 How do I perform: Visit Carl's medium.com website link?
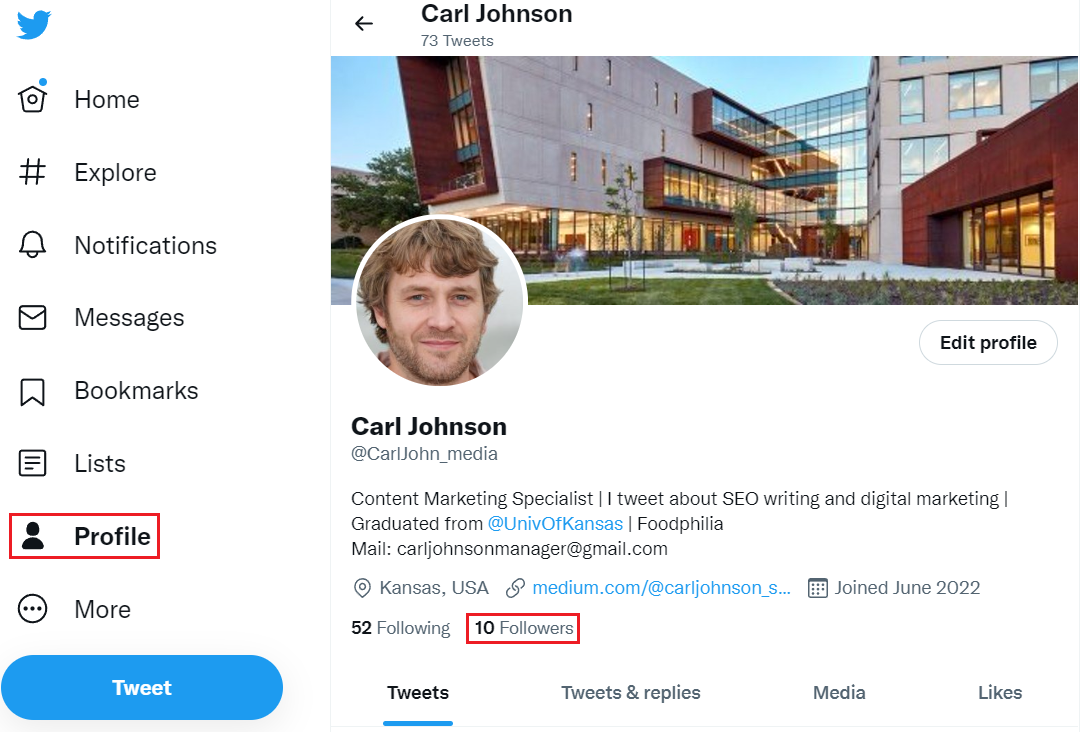tap(661, 588)
